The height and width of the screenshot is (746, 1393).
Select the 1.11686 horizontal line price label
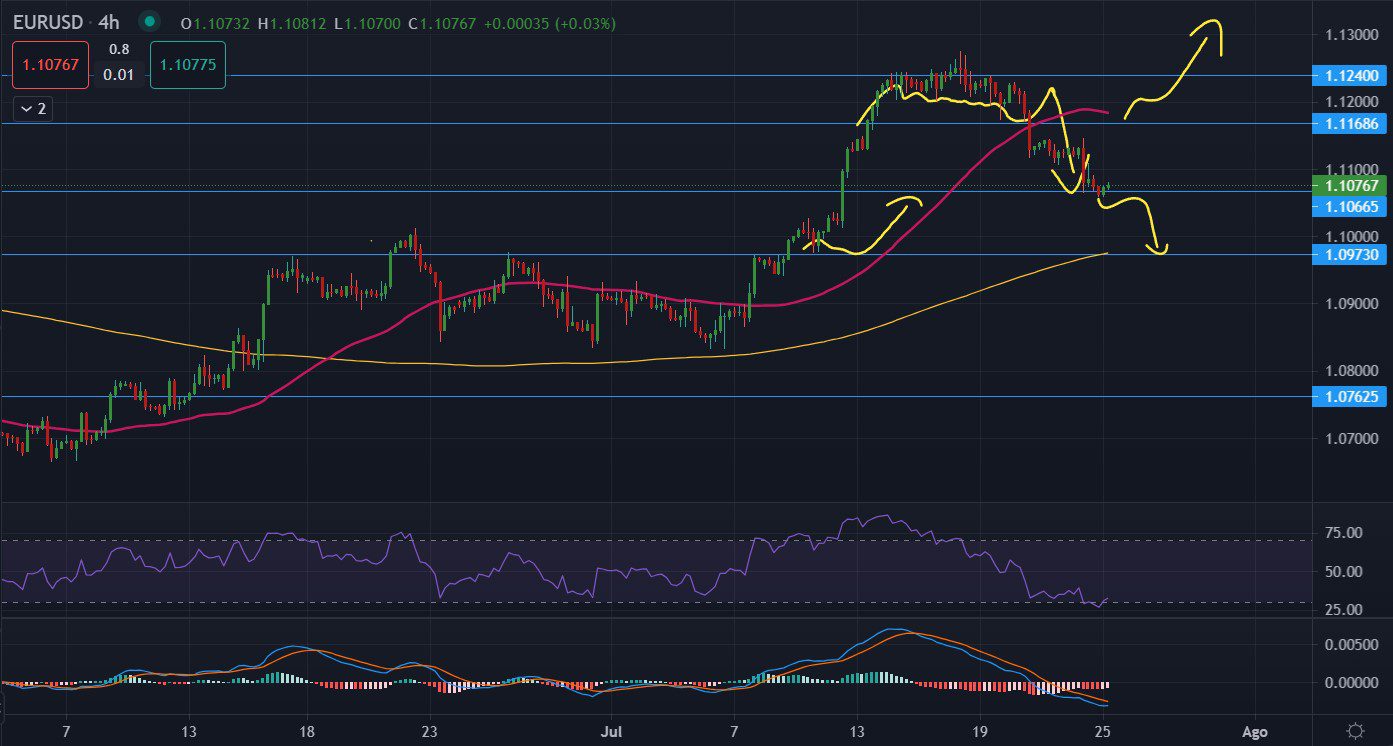pos(1350,124)
